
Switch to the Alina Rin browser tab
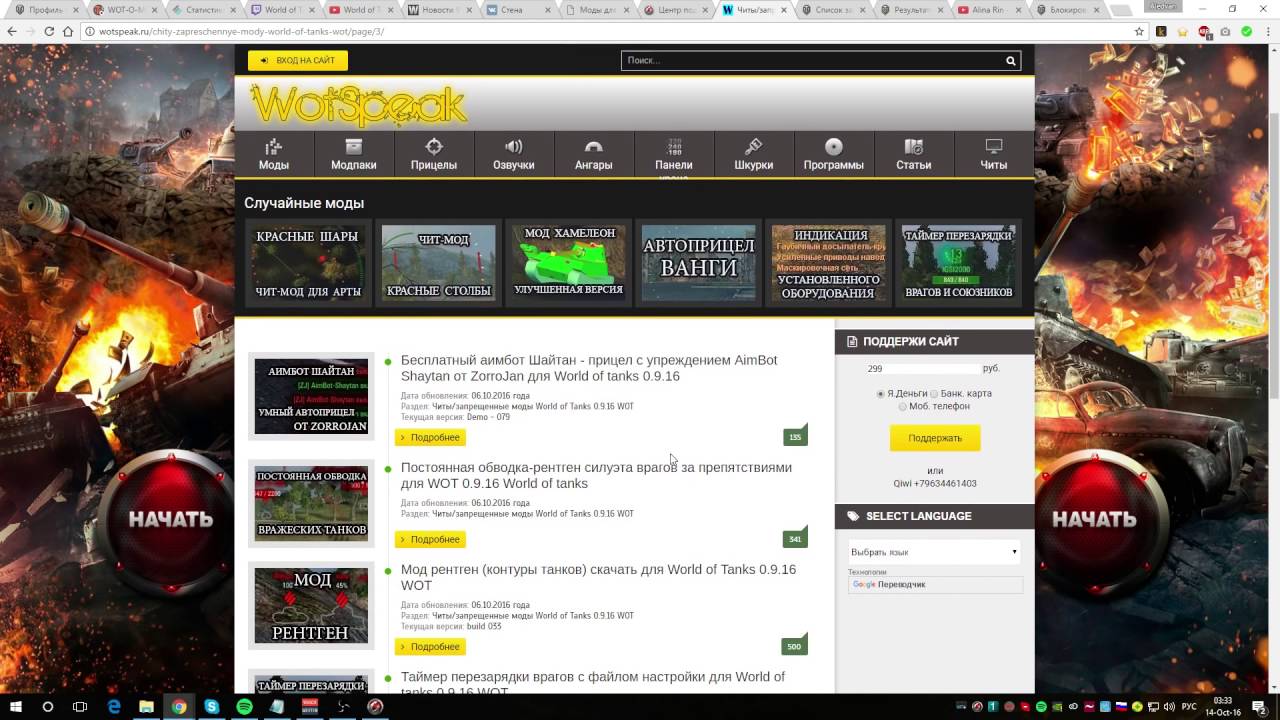(990, 9)
